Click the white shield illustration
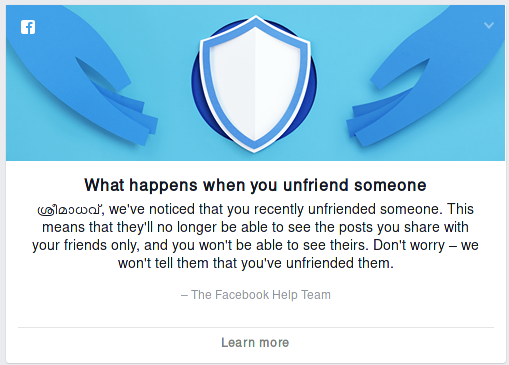This screenshot has width=509, height=365. pos(255,84)
